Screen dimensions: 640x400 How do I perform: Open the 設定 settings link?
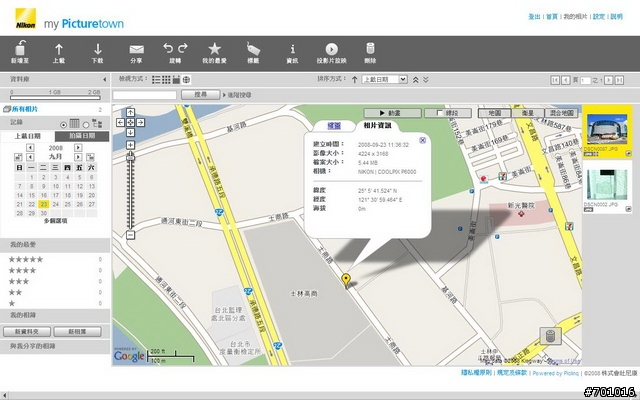[x=599, y=17]
